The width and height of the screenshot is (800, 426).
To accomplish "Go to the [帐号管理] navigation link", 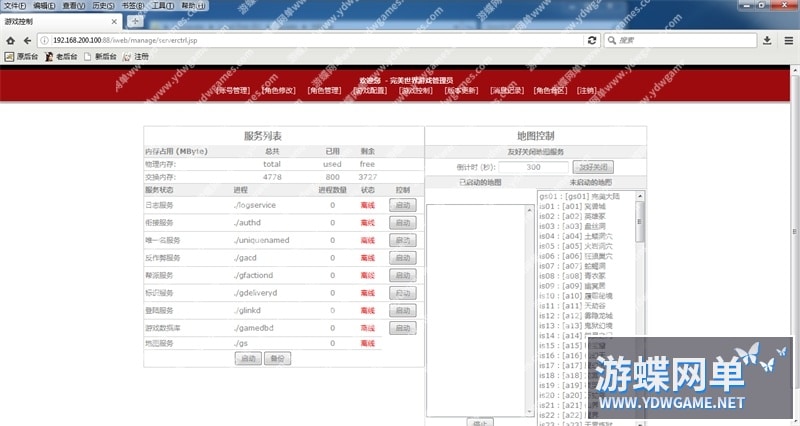I will click(232, 91).
